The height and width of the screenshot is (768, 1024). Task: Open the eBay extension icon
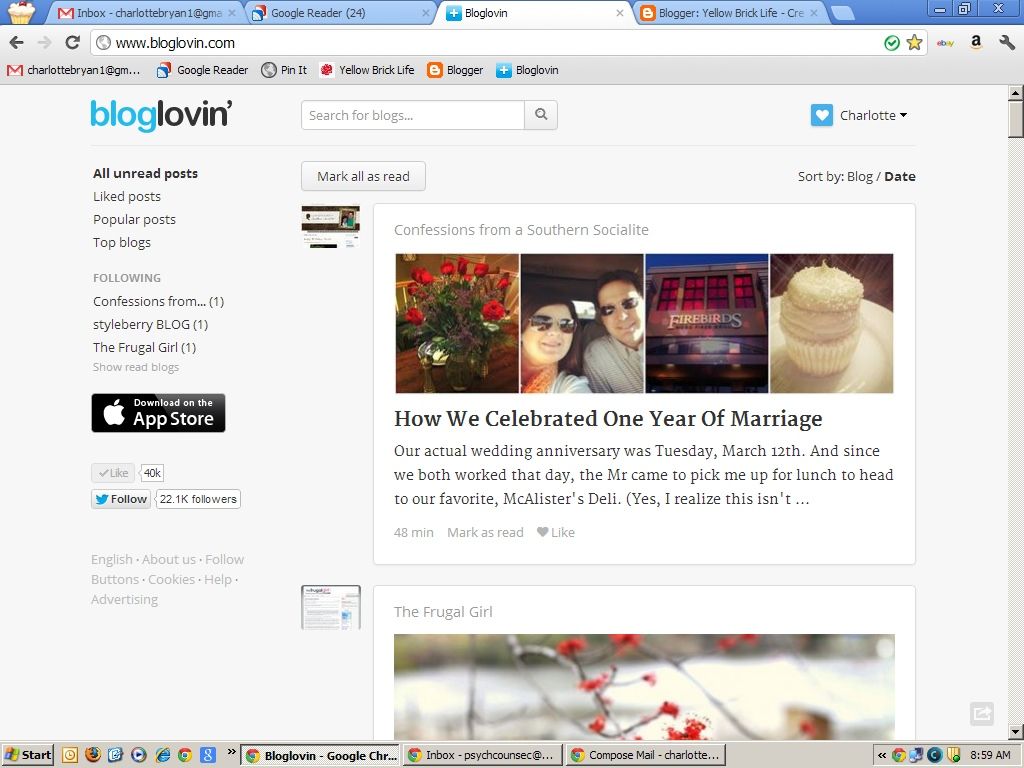945,43
